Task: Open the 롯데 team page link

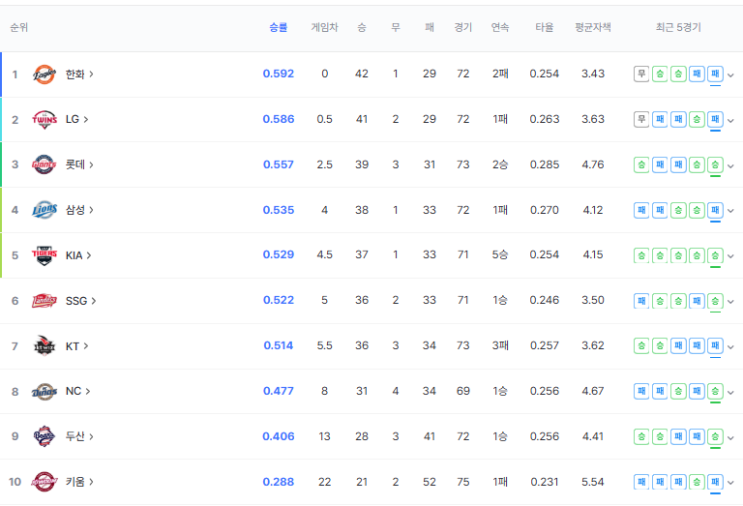Action: click(x=79, y=164)
